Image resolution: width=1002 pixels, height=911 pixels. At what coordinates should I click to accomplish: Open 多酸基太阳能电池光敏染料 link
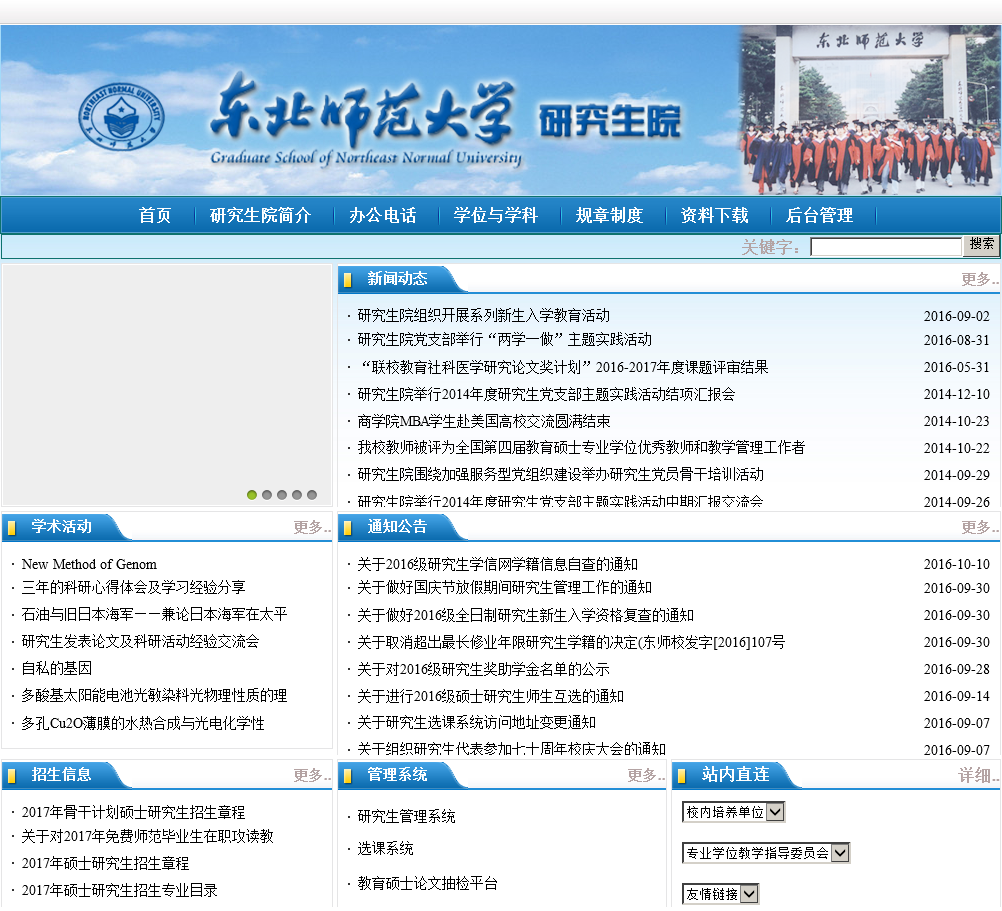point(154,696)
